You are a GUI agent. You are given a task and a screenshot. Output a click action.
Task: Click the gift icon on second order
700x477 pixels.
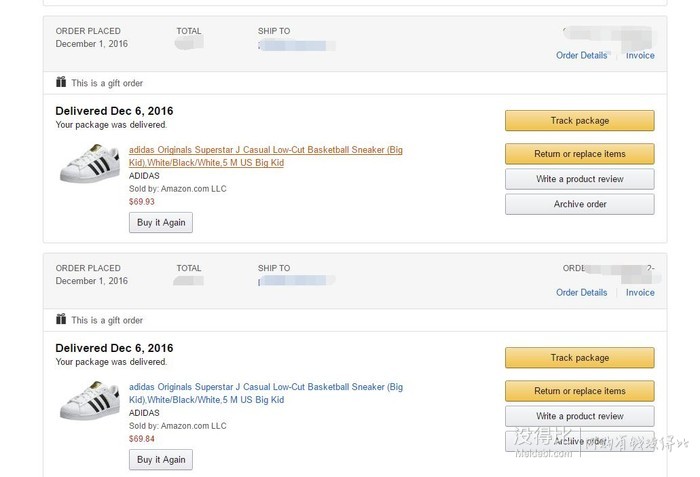[61, 319]
